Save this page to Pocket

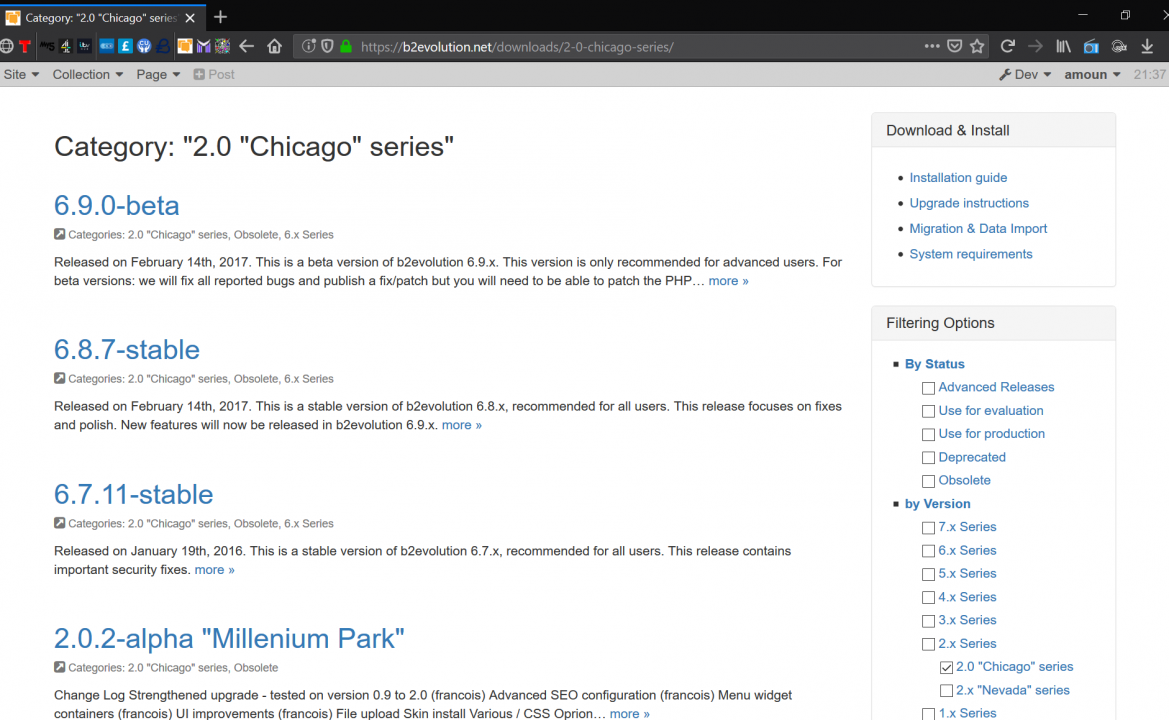(x=955, y=46)
